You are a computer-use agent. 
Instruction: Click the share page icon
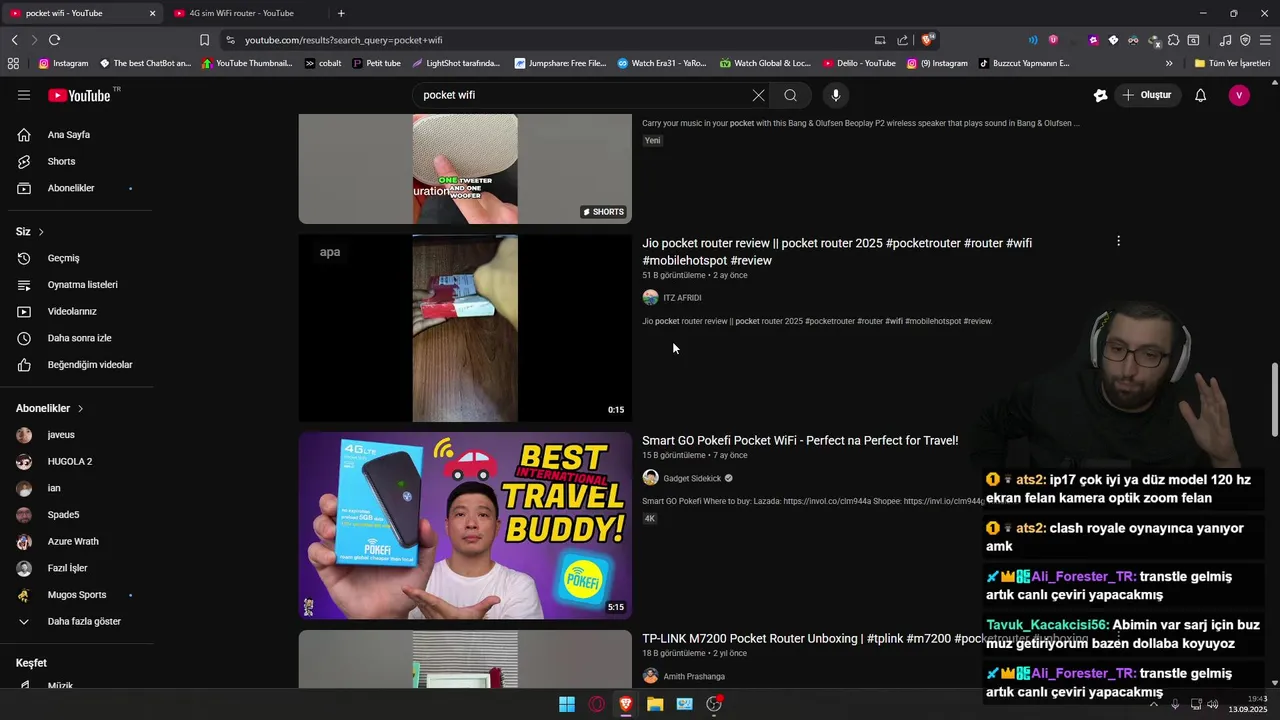(903, 40)
